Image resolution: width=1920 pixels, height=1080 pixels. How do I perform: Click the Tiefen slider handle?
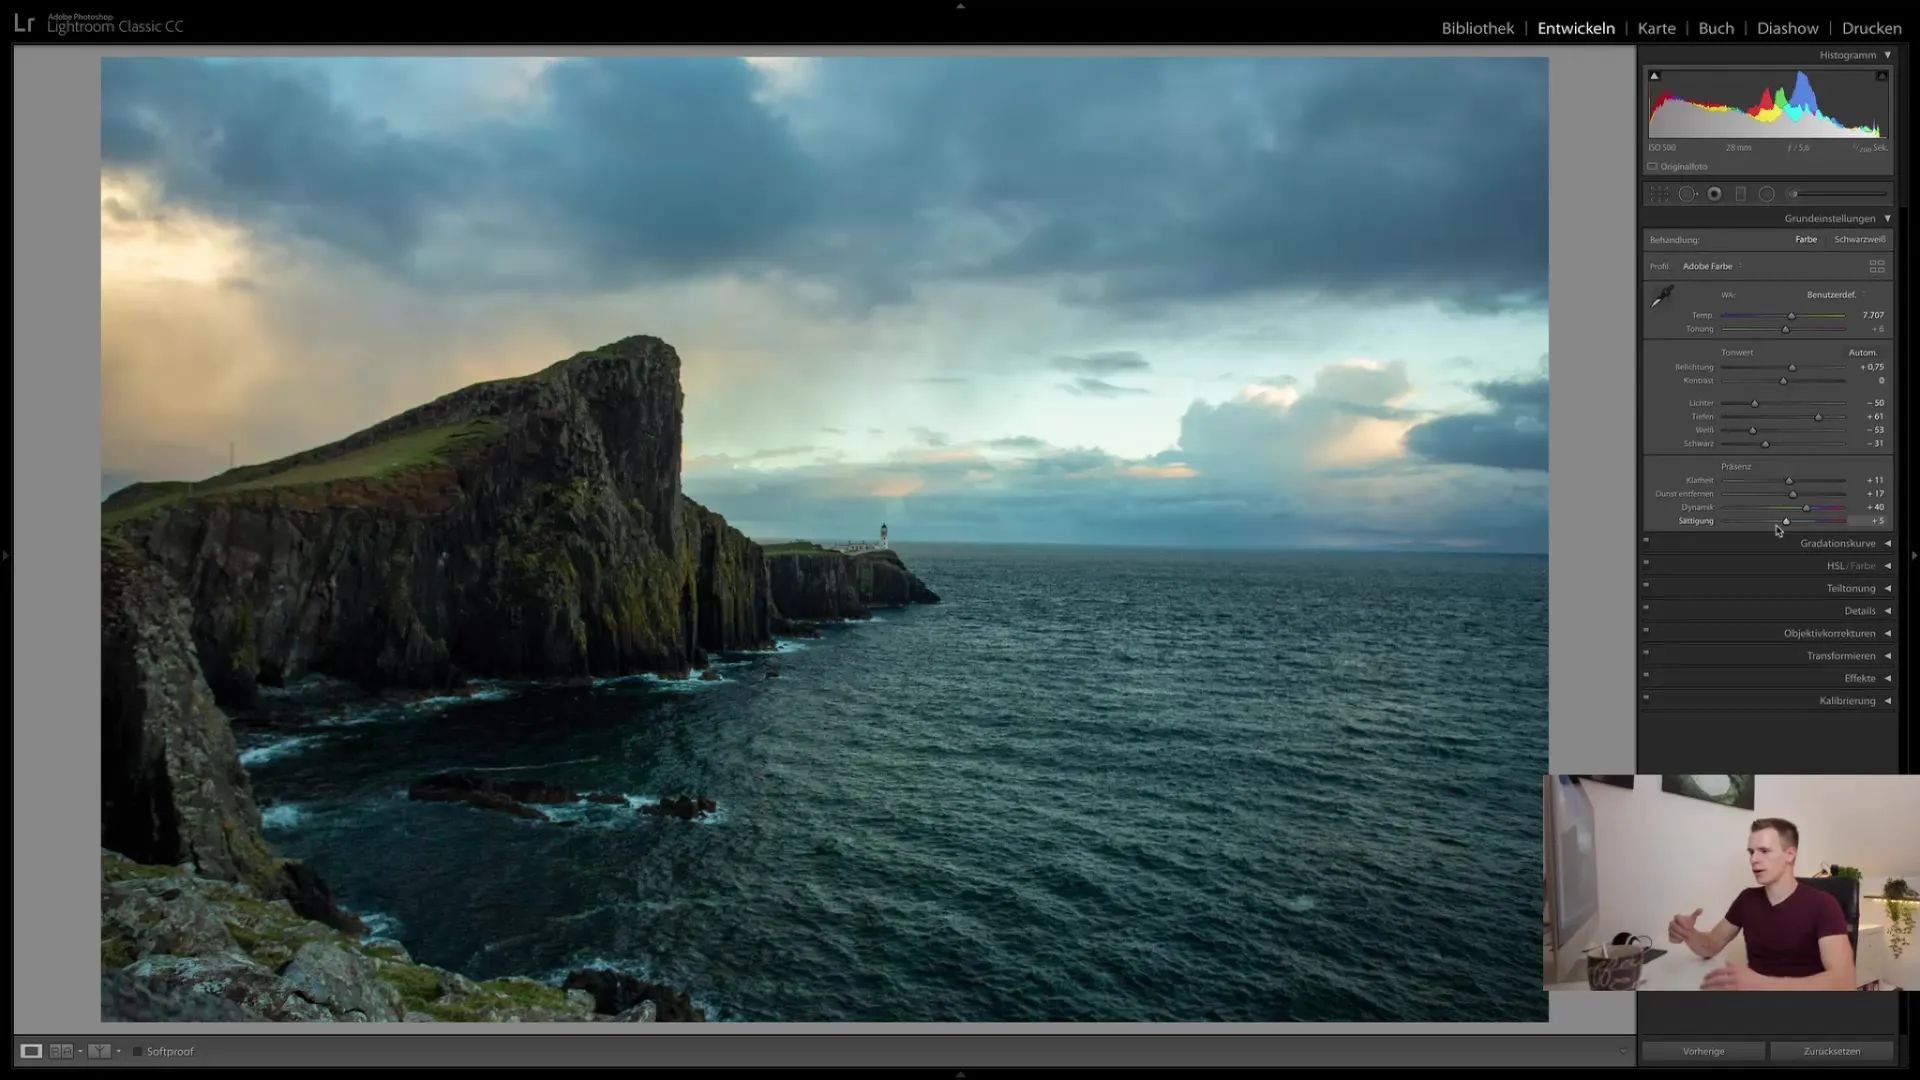click(x=1818, y=417)
